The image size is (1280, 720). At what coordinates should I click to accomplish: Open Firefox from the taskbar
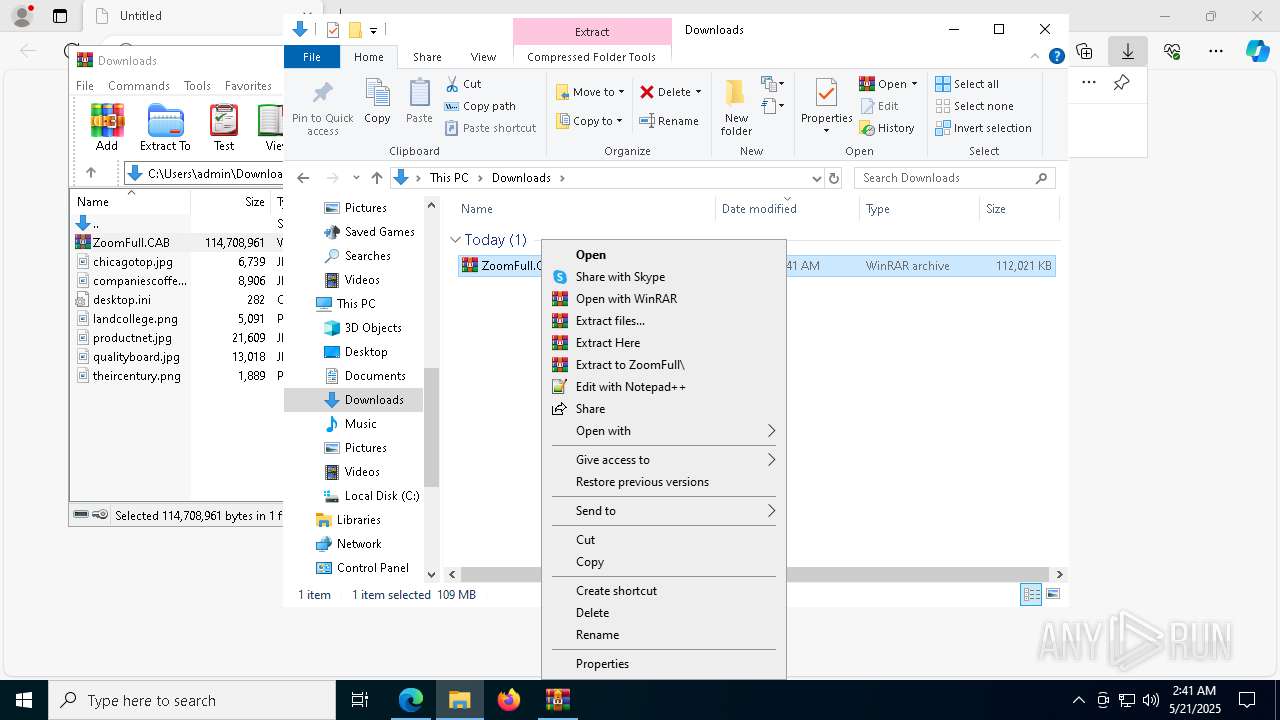[x=509, y=700]
